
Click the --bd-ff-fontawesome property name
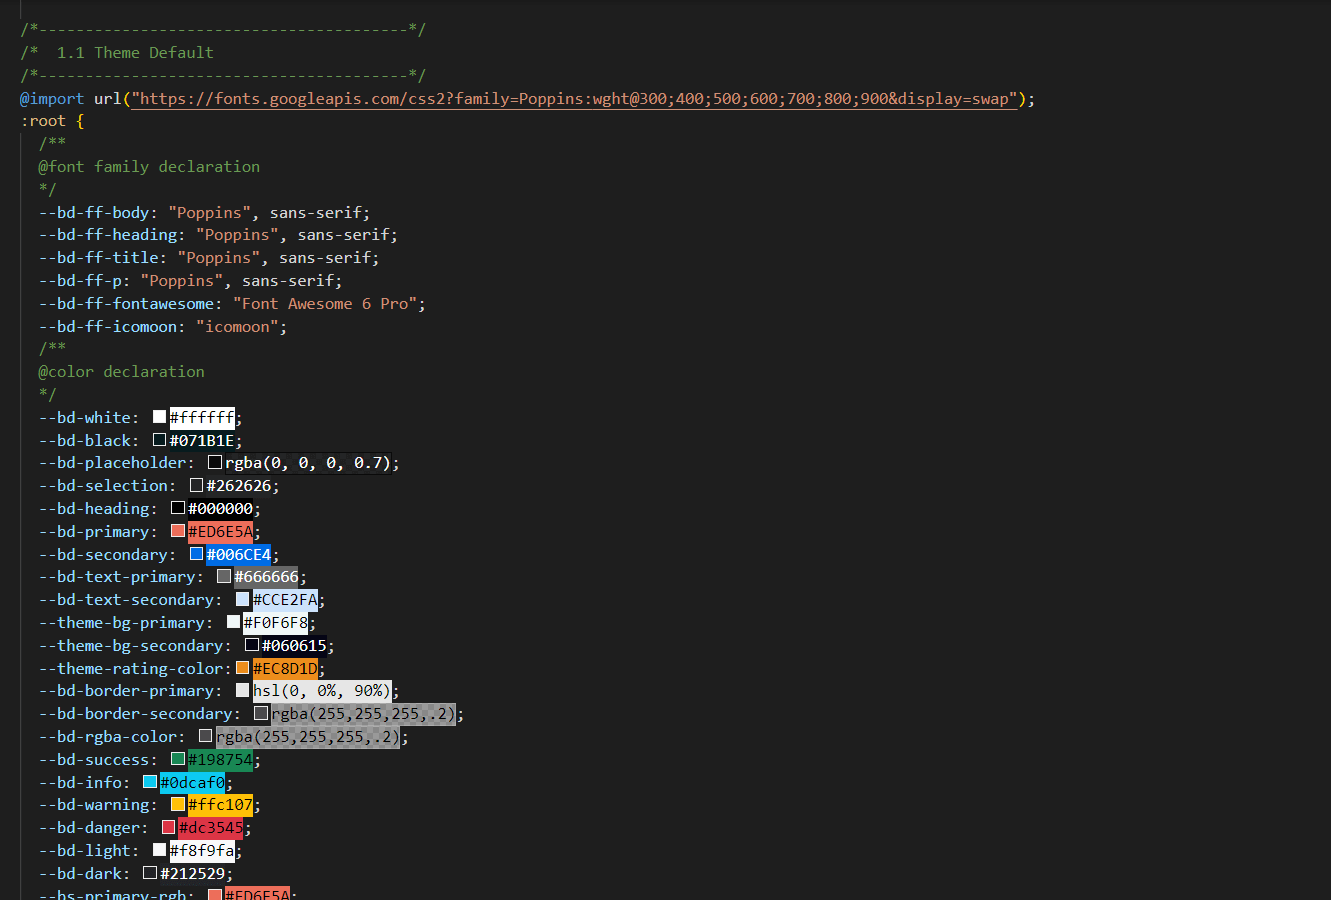coord(126,303)
